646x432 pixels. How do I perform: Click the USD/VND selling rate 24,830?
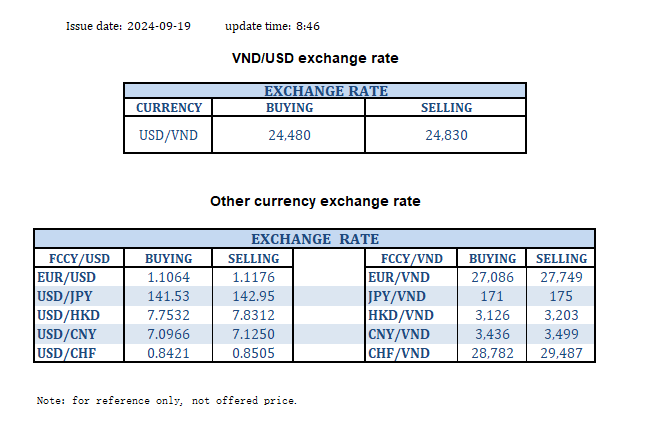445,135
